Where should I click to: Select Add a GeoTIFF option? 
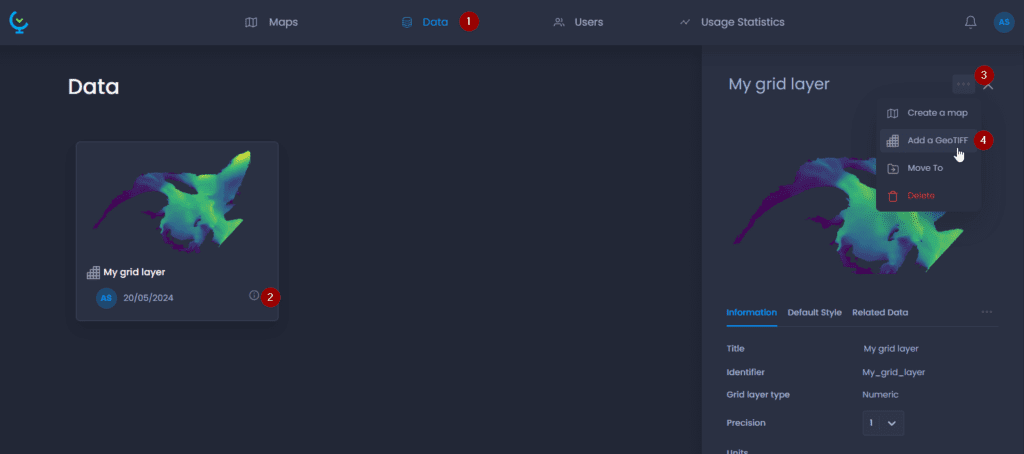[927, 140]
